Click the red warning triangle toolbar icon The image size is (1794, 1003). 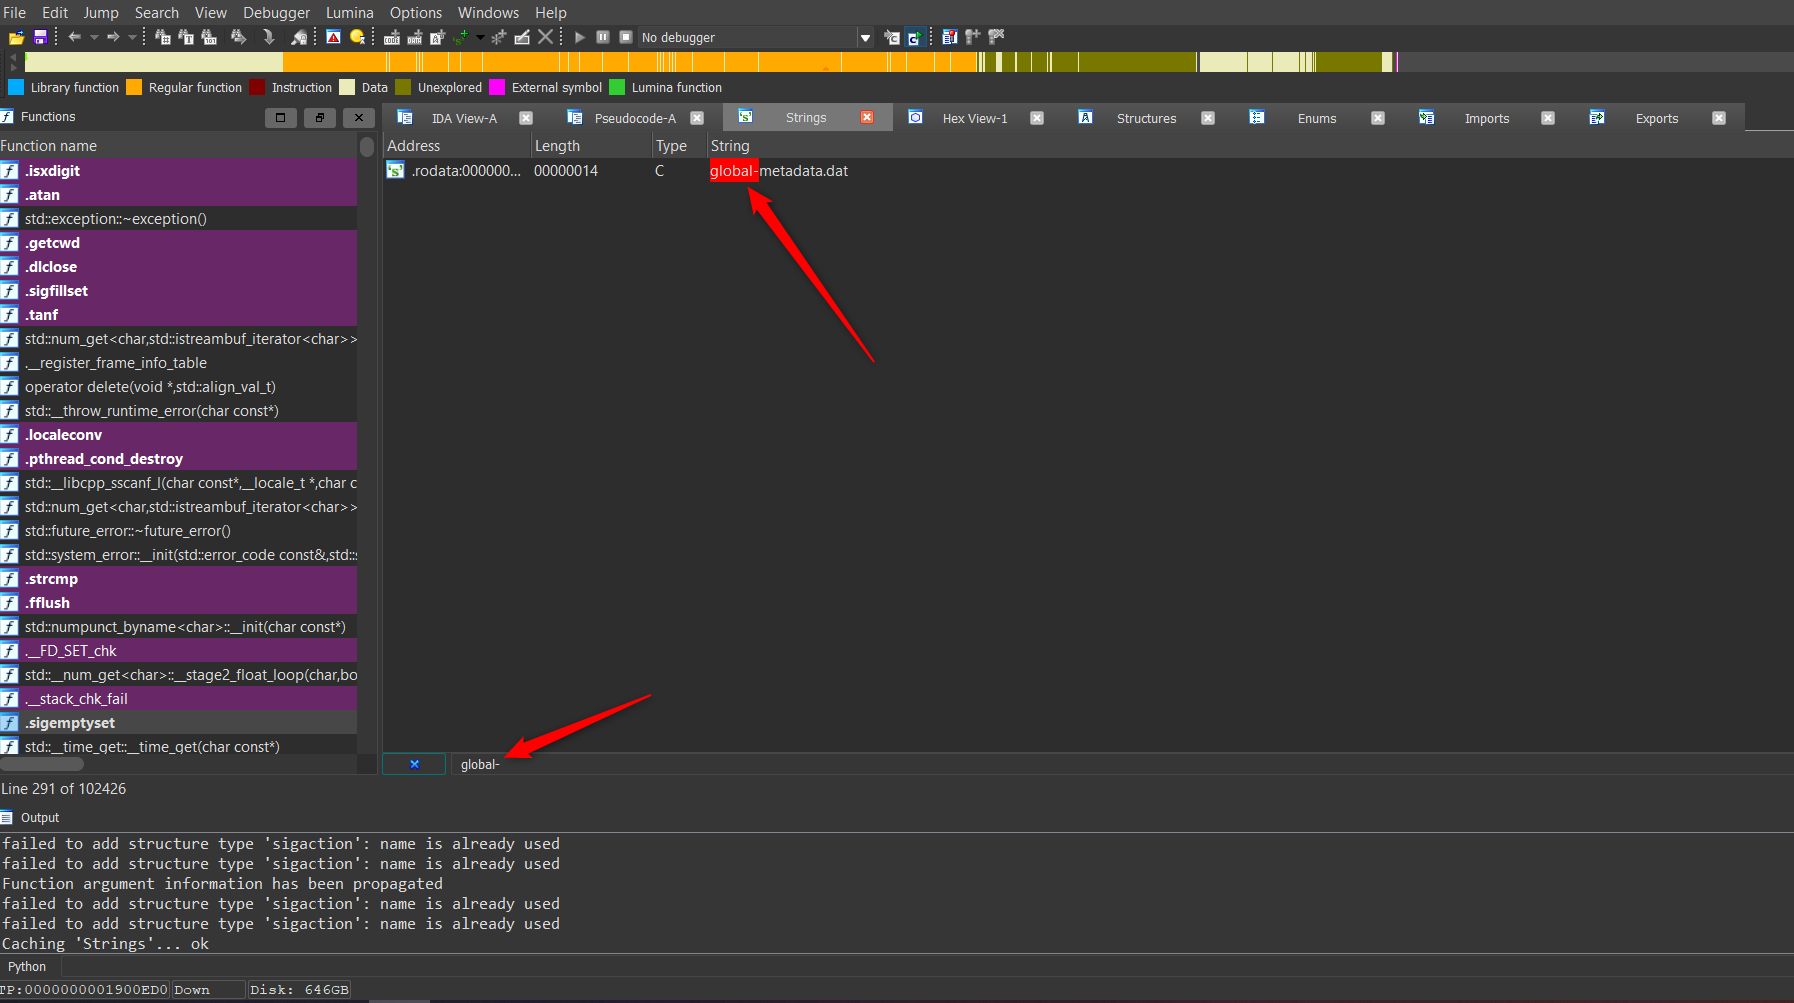333,37
